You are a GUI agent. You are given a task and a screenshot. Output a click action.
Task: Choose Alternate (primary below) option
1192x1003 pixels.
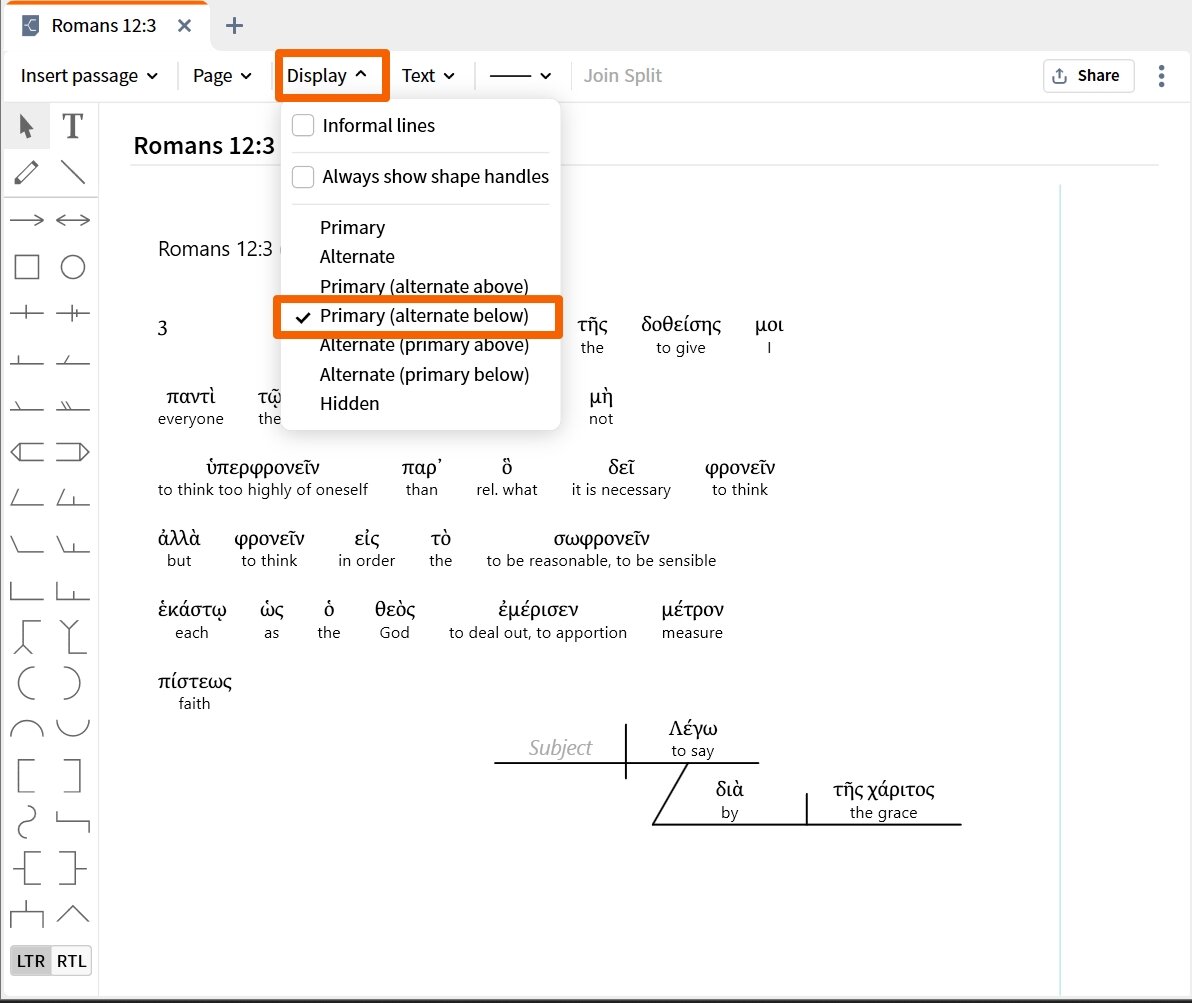(424, 375)
